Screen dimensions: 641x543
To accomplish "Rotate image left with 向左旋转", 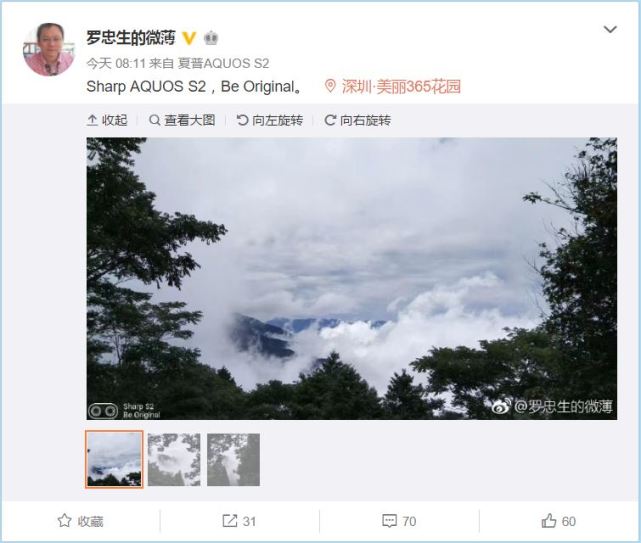I will (270, 120).
